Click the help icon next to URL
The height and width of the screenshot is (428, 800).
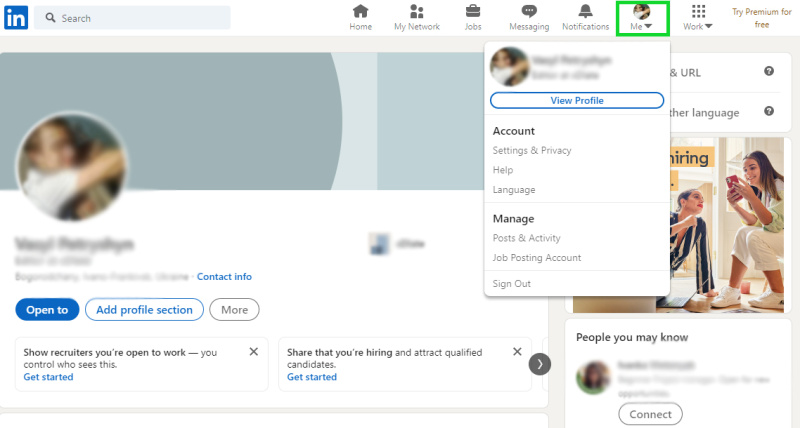click(x=769, y=71)
